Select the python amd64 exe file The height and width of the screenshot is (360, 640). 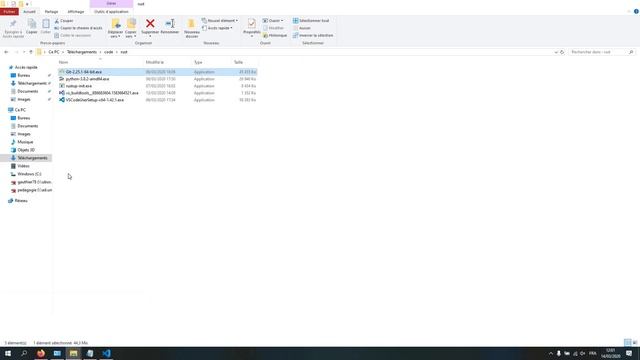158,79
